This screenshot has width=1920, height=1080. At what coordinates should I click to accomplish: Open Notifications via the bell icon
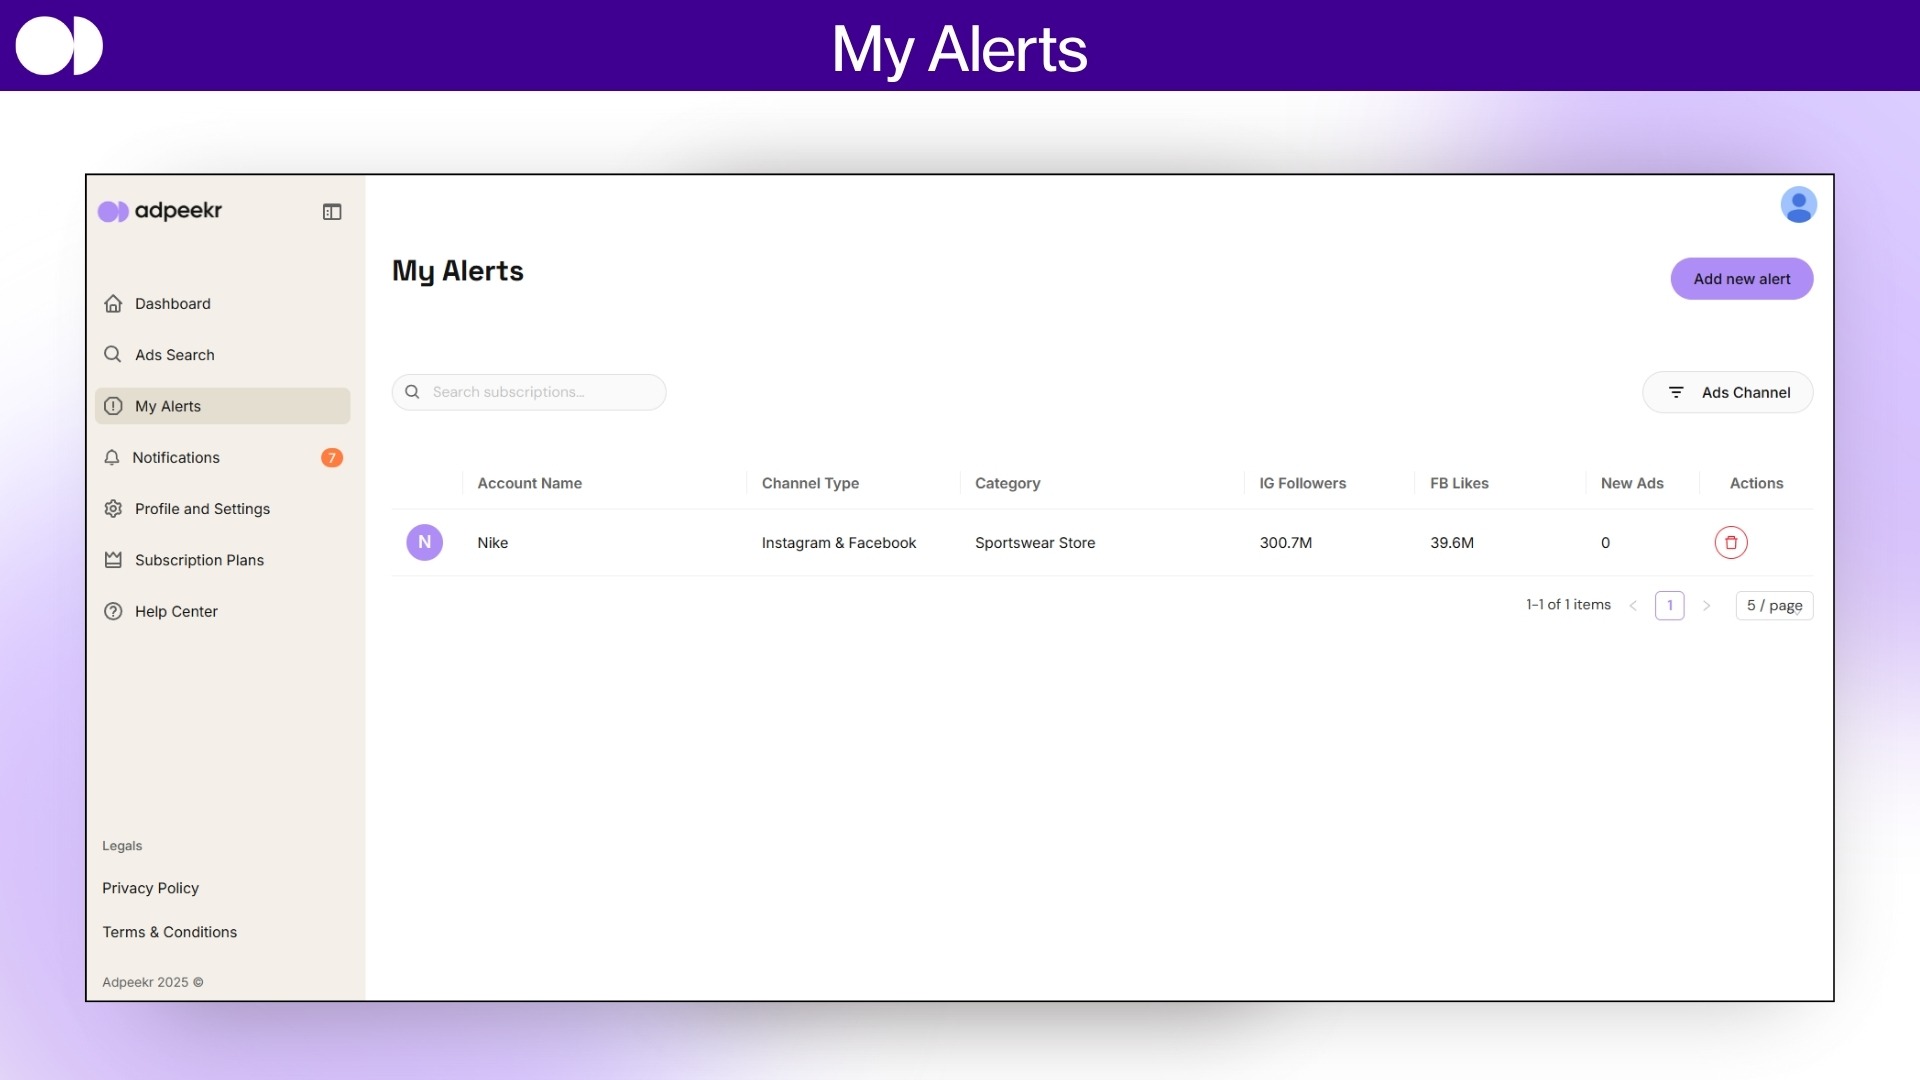pyautogui.click(x=113, y=457)
